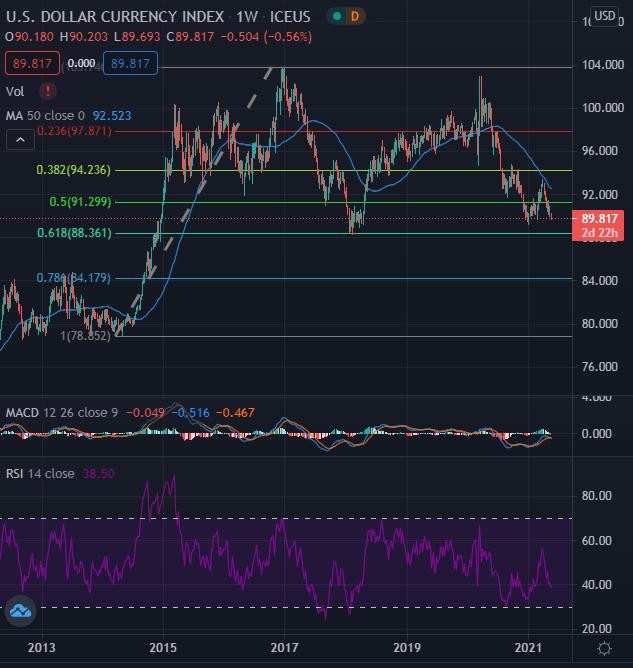Click the 0.382(94.236) Fibonacci level label
This screenshot has height=668, width=633.
pos(73,170)
